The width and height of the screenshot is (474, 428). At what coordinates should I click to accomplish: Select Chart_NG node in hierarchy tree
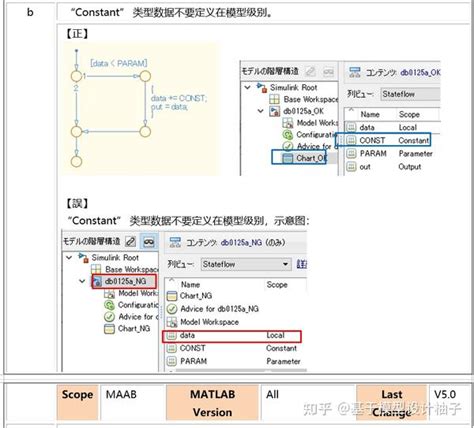point(134,329)
